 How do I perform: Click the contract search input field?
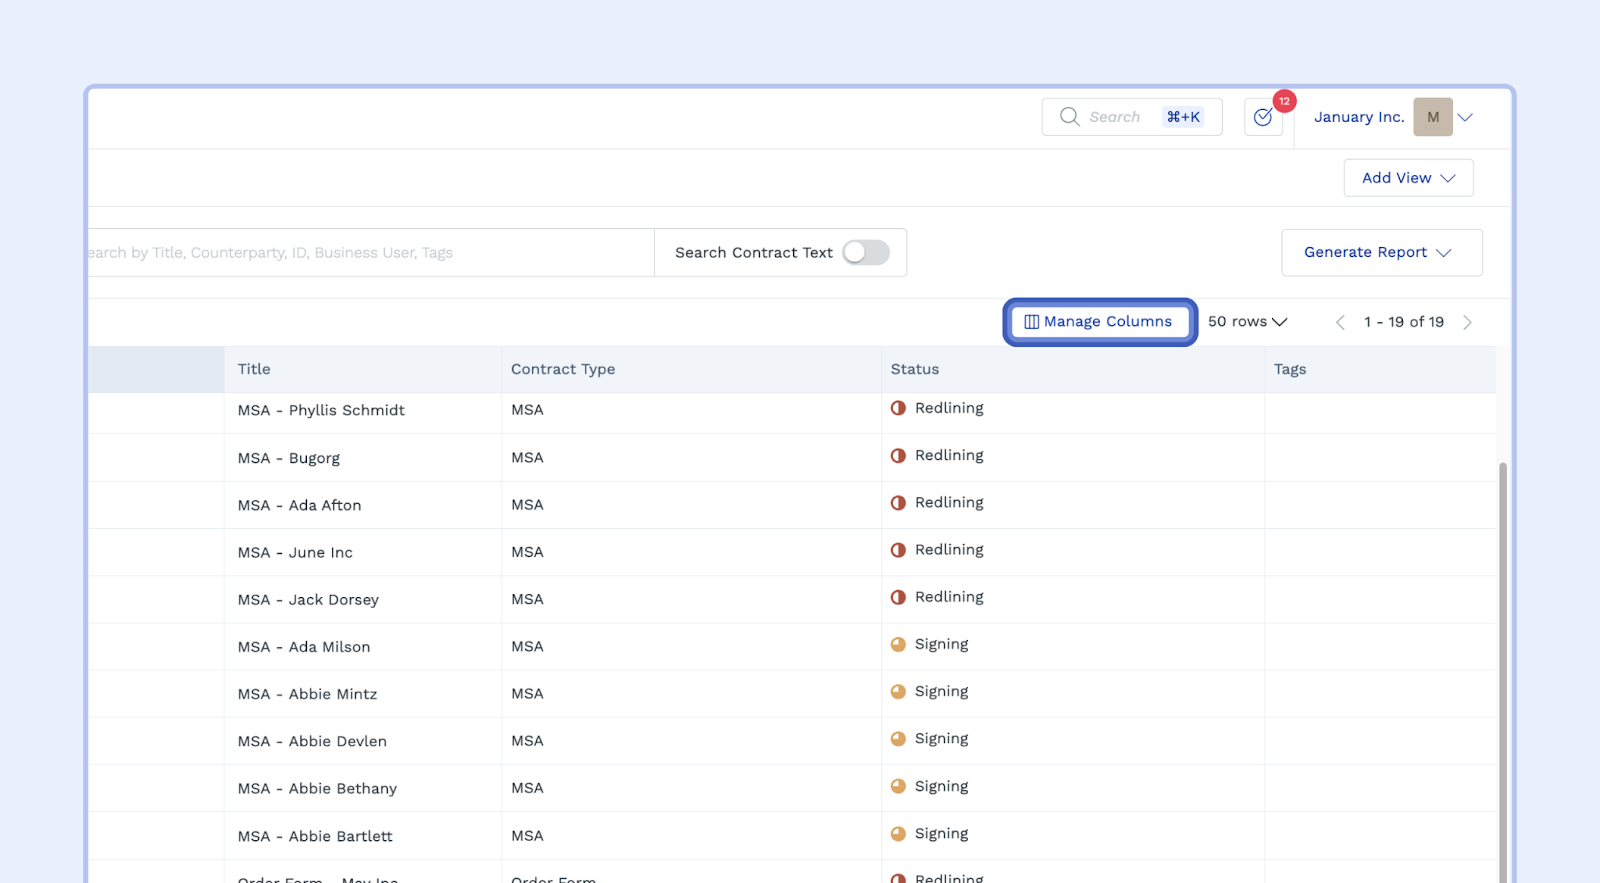(370, 253)
